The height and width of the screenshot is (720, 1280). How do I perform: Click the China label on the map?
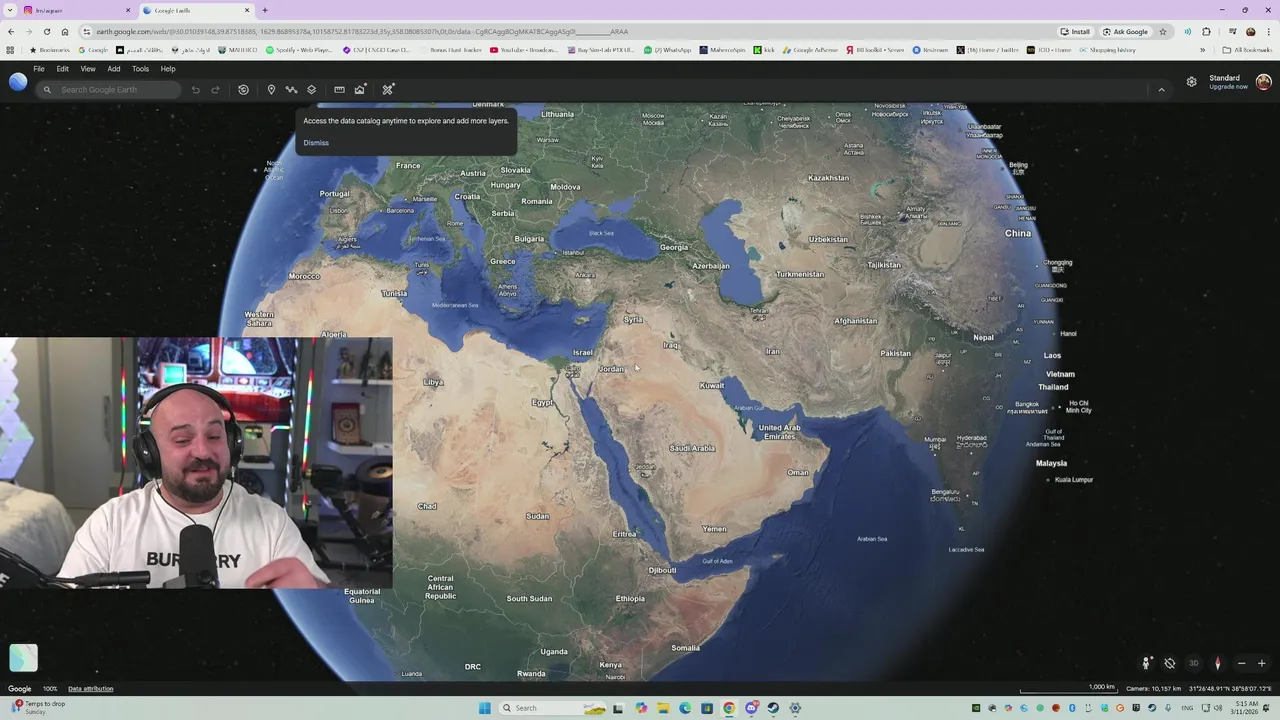(1018, 233)
